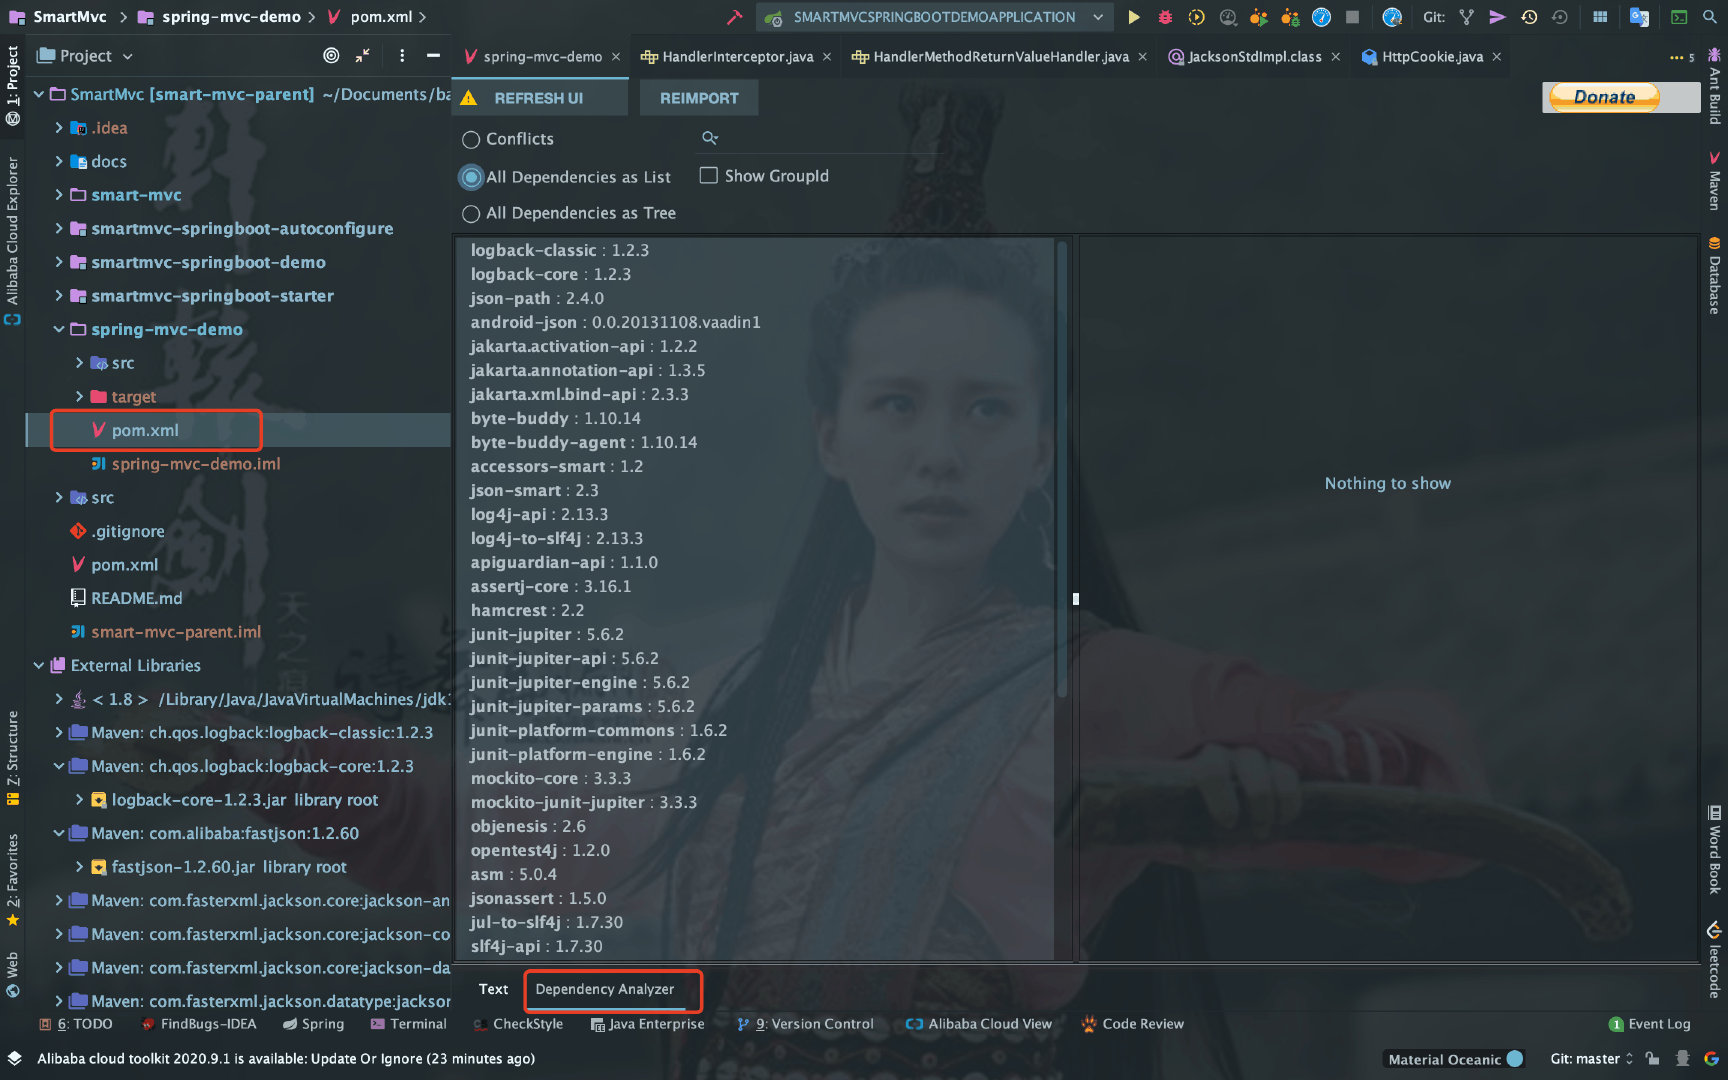The width and height of the screenshot is (1728, 1080).
Task: Select All Dependencies as List option
Action: pos(471,177)
